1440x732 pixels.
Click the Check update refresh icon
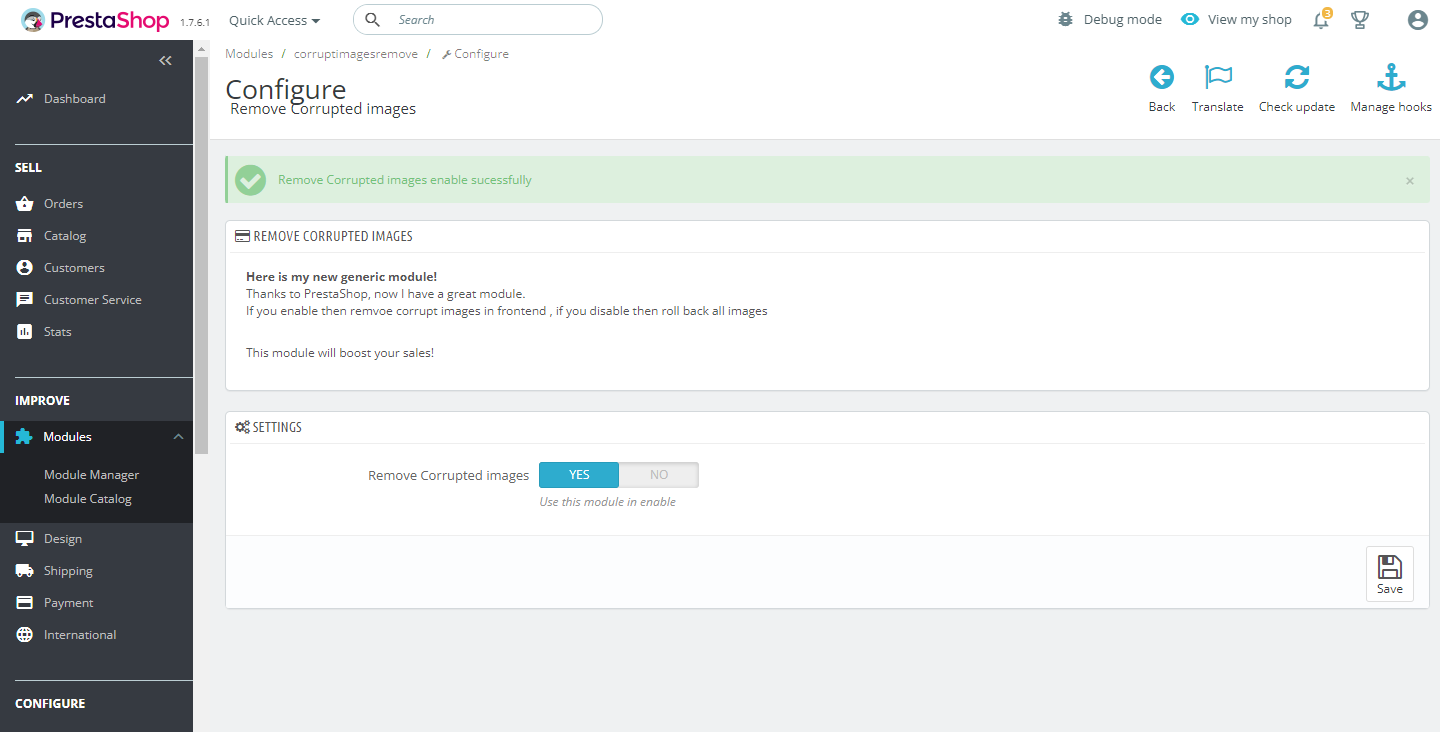pos(1297,77)
